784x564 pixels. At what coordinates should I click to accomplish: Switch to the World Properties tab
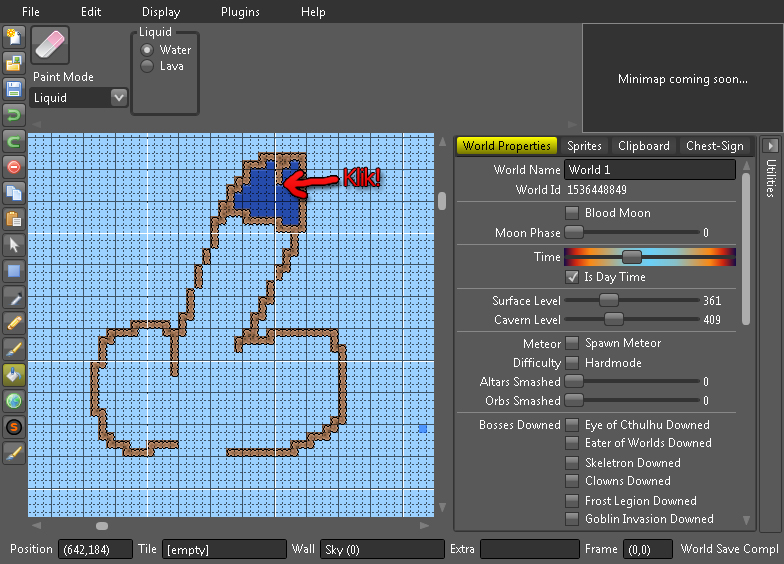pyautogui.click(x=506, y=146)
